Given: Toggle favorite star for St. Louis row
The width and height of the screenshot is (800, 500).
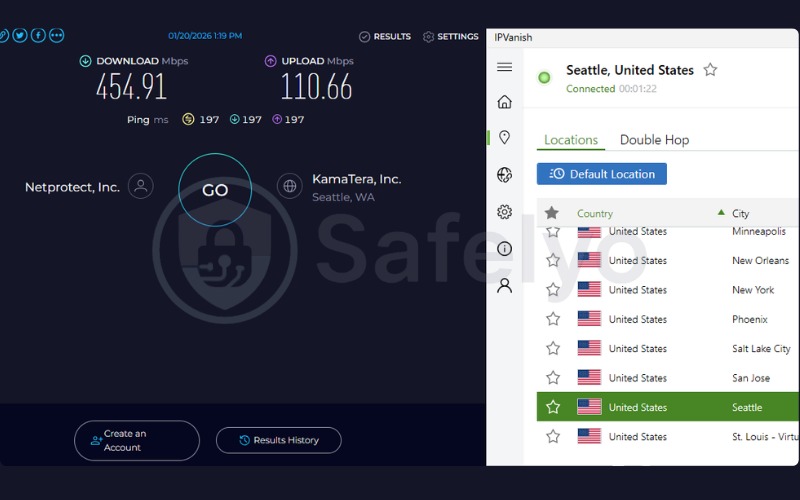Looking at the screenshot, I should click(553, 436).
